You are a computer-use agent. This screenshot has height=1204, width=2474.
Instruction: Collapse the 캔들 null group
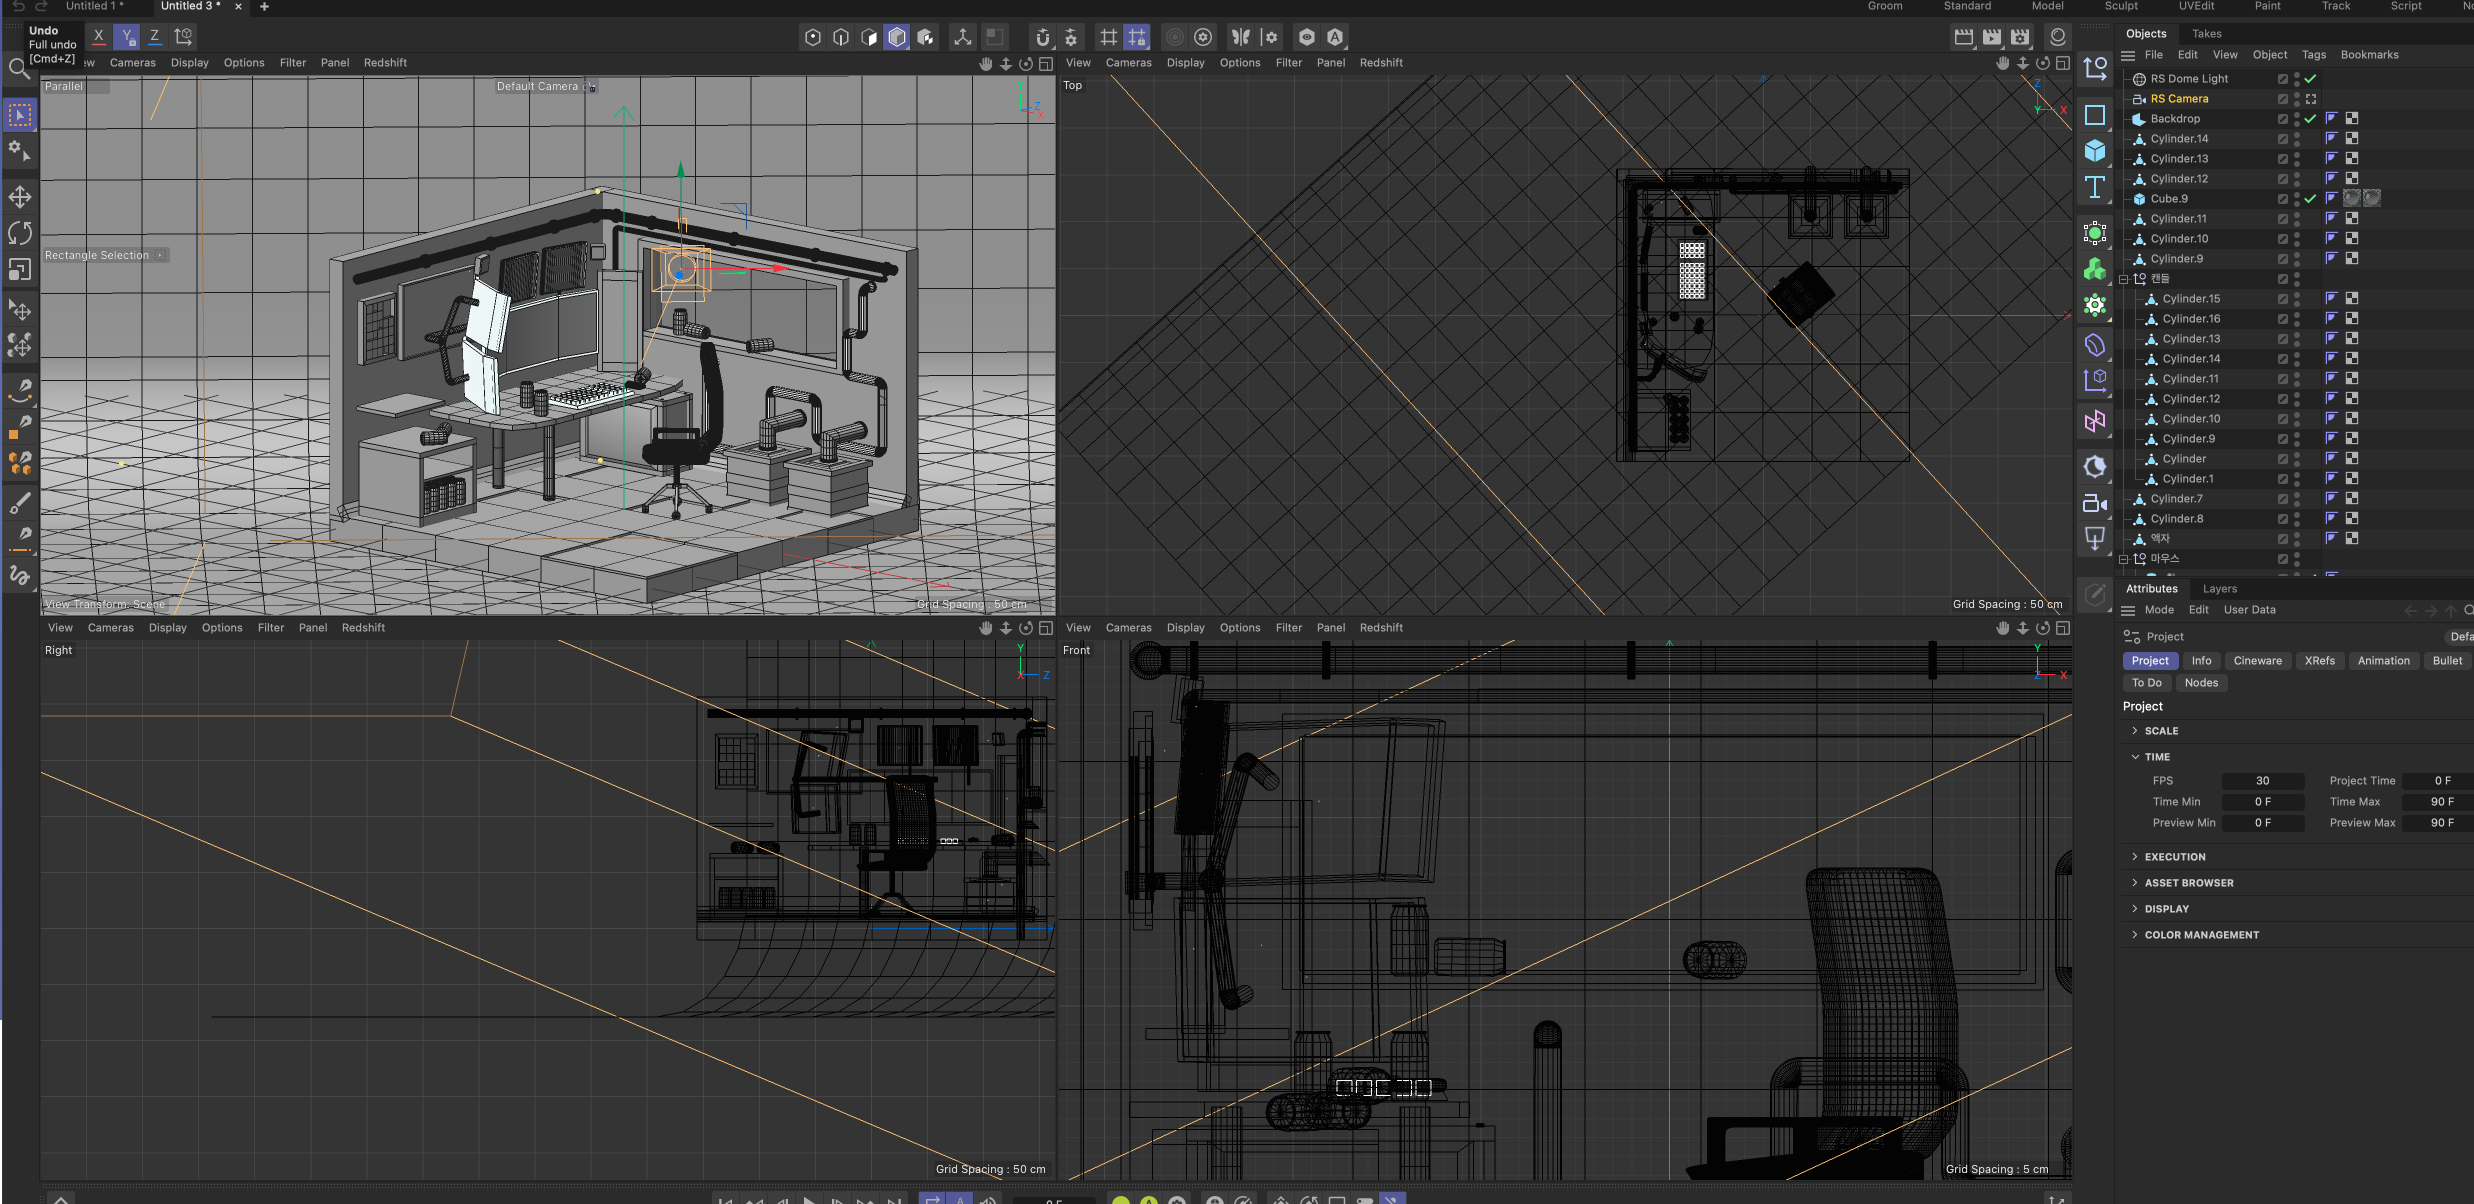2124,279
